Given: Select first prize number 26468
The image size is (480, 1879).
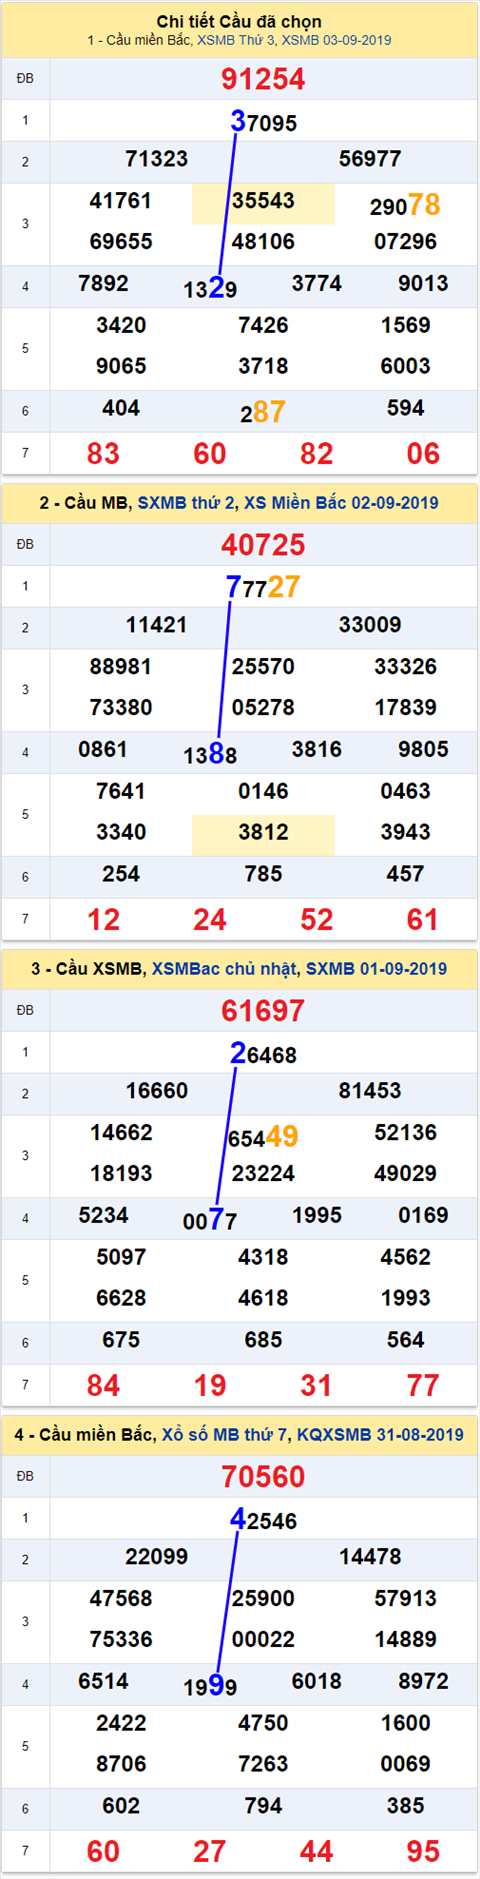Looking at the screenshot, I should point(263,1054).
